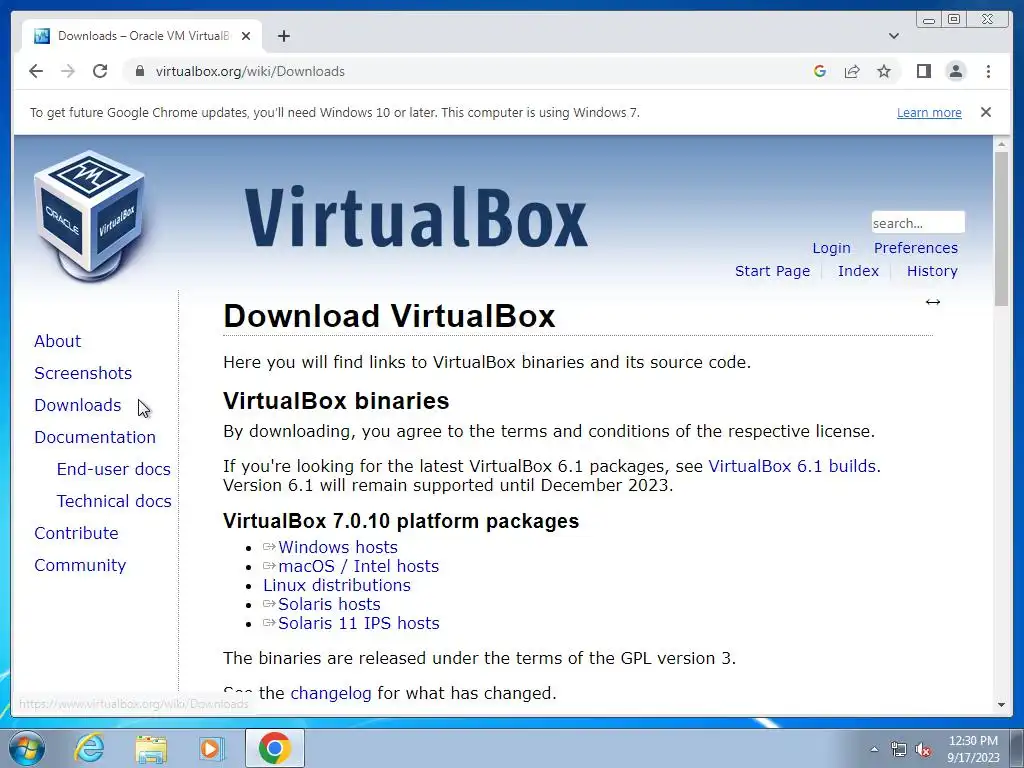Open the Chrome profile avatar menu
1024x768 pixels.
coord(955,71)
